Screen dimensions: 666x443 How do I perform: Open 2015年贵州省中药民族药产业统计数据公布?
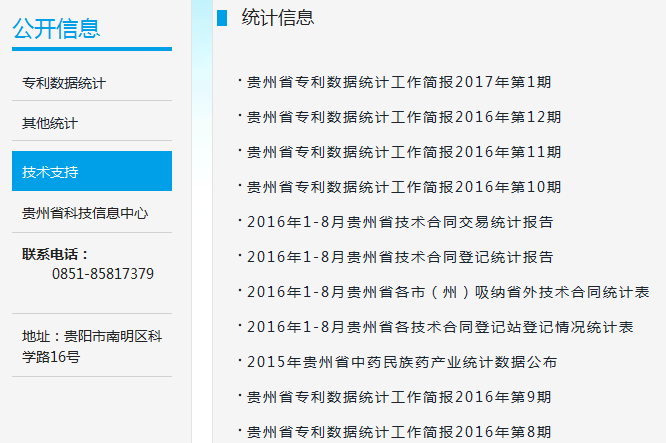point(402,362)
